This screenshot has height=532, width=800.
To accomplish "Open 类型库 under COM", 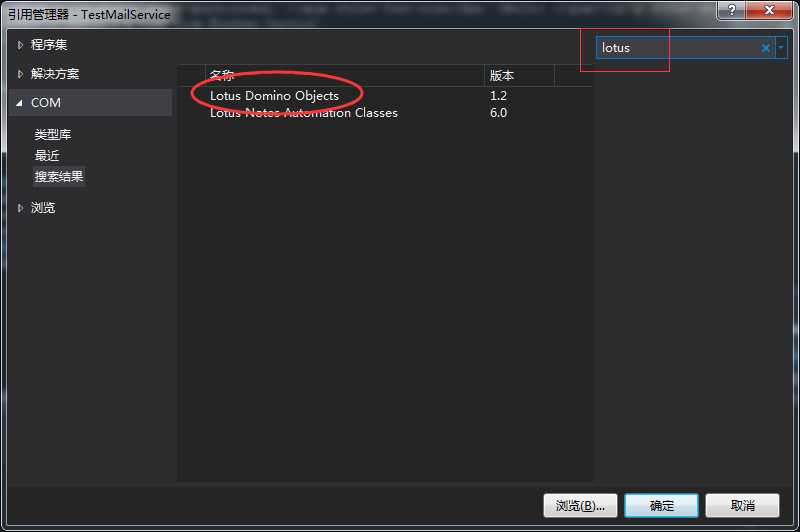I will click(x=53, y=135).
